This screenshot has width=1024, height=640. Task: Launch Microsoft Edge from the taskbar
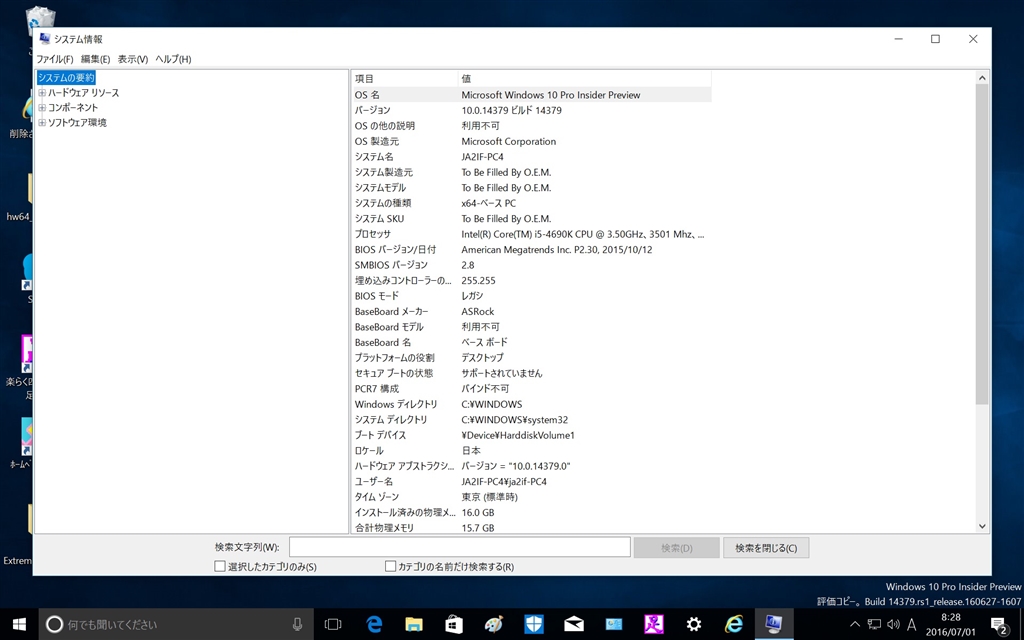coord(374,624)
